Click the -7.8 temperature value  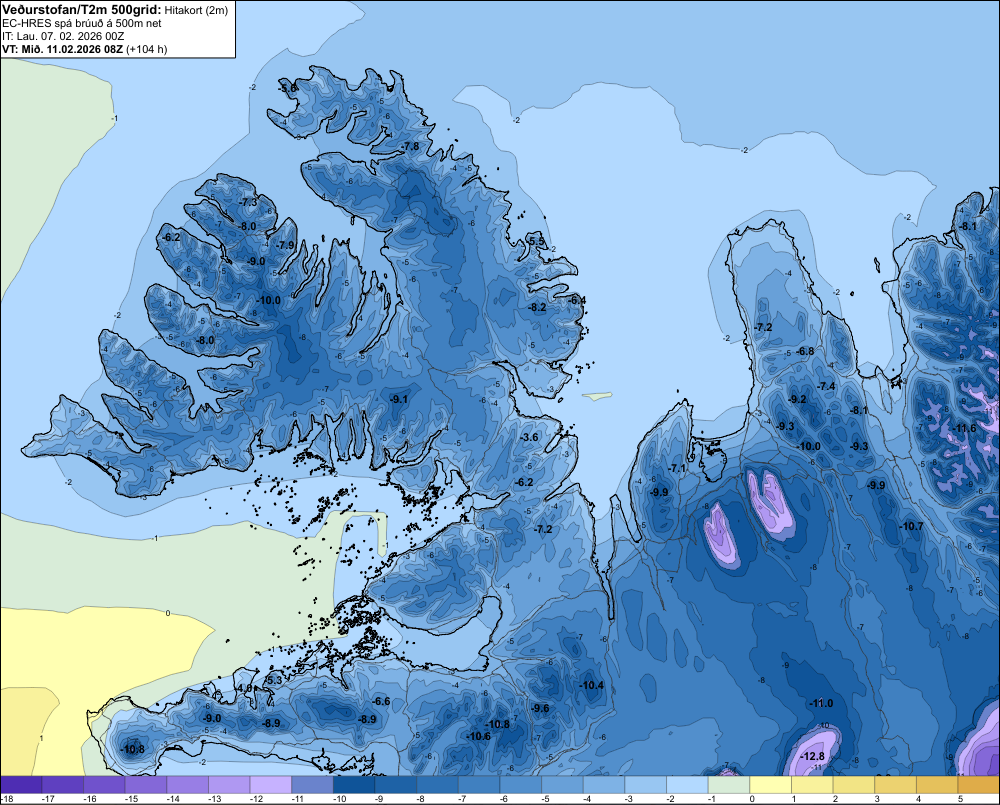(411, 146)
